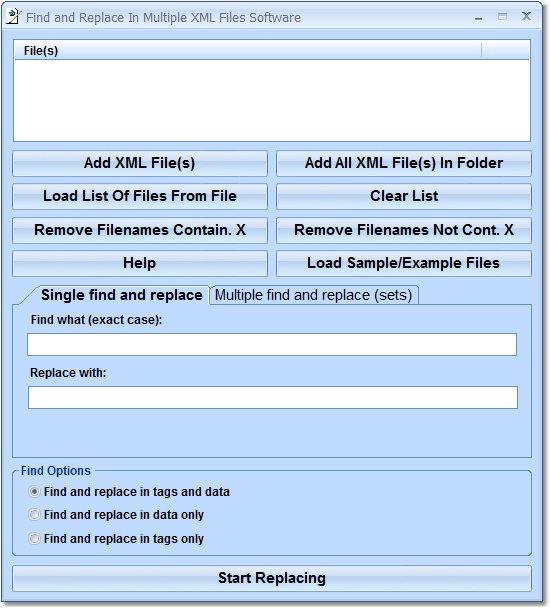The height and width of the screenshot is (609, 550).
Task: Switch to Multiple find and replace (sets) tab
Action: tap(313, 295)
